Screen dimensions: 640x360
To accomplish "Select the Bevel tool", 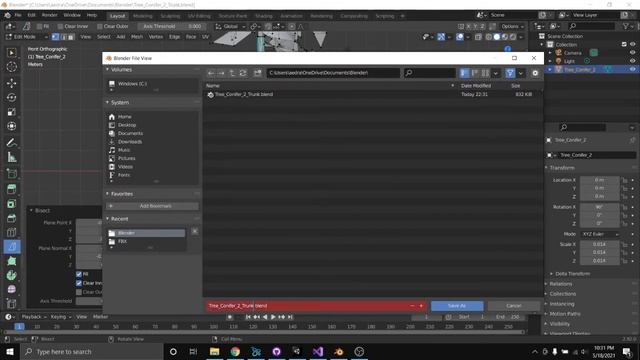I will tap(12, 218).
